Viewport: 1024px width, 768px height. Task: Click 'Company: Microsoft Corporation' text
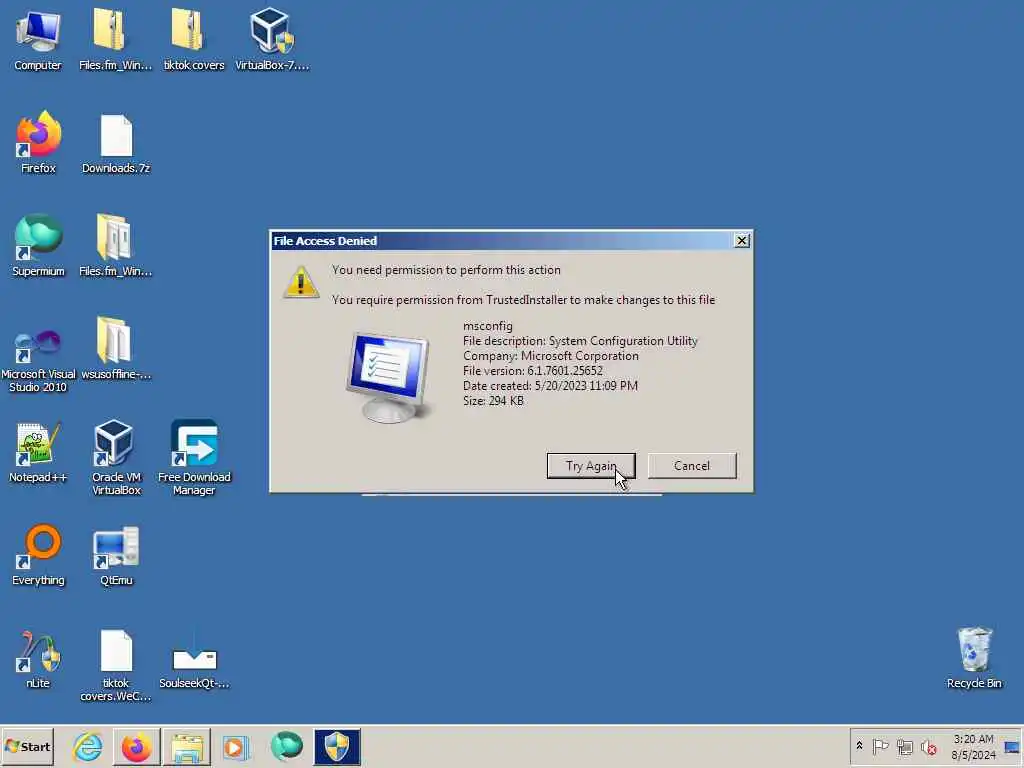coord(551,356)
